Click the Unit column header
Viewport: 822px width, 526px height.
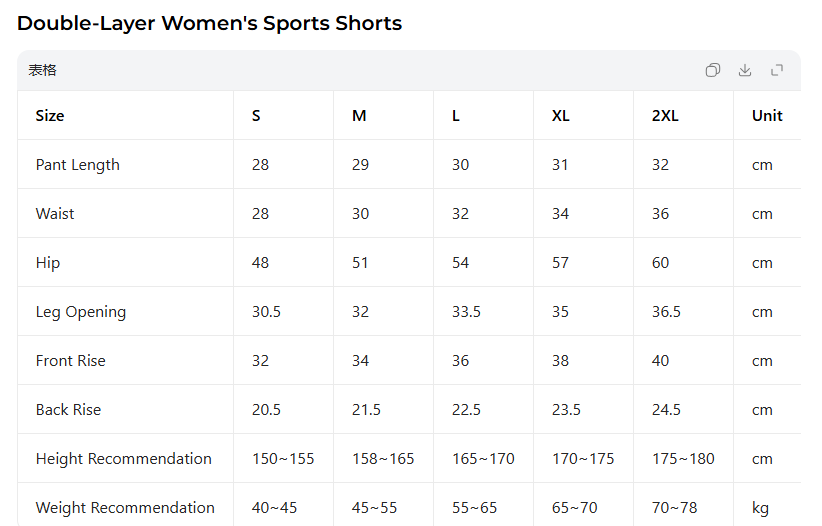tap(767, 116)
